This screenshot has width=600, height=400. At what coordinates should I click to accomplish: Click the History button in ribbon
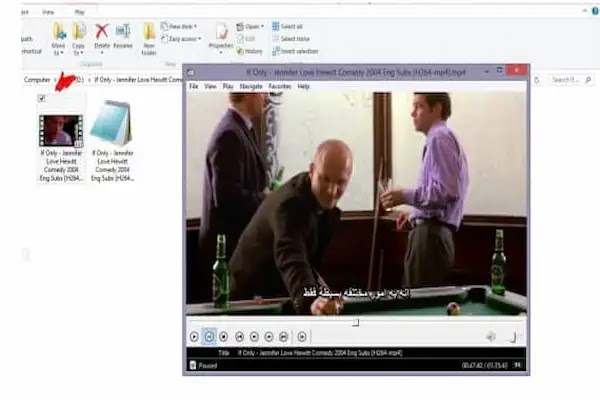[x=249, y=51]
